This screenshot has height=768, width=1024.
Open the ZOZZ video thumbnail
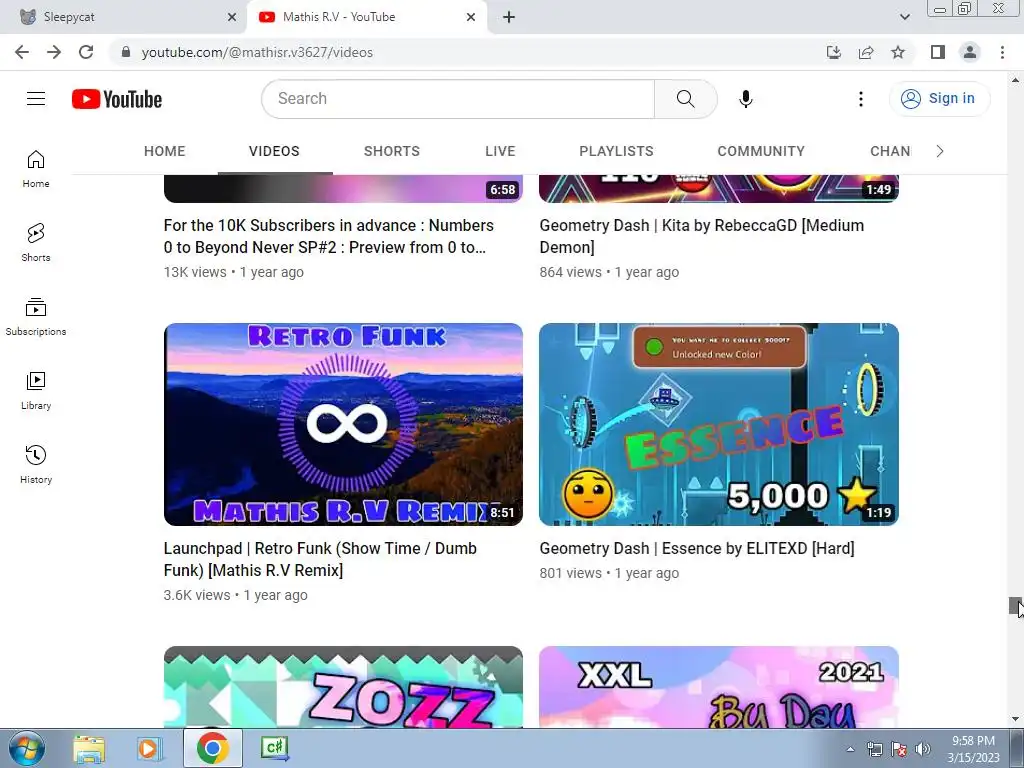(344, 687)
